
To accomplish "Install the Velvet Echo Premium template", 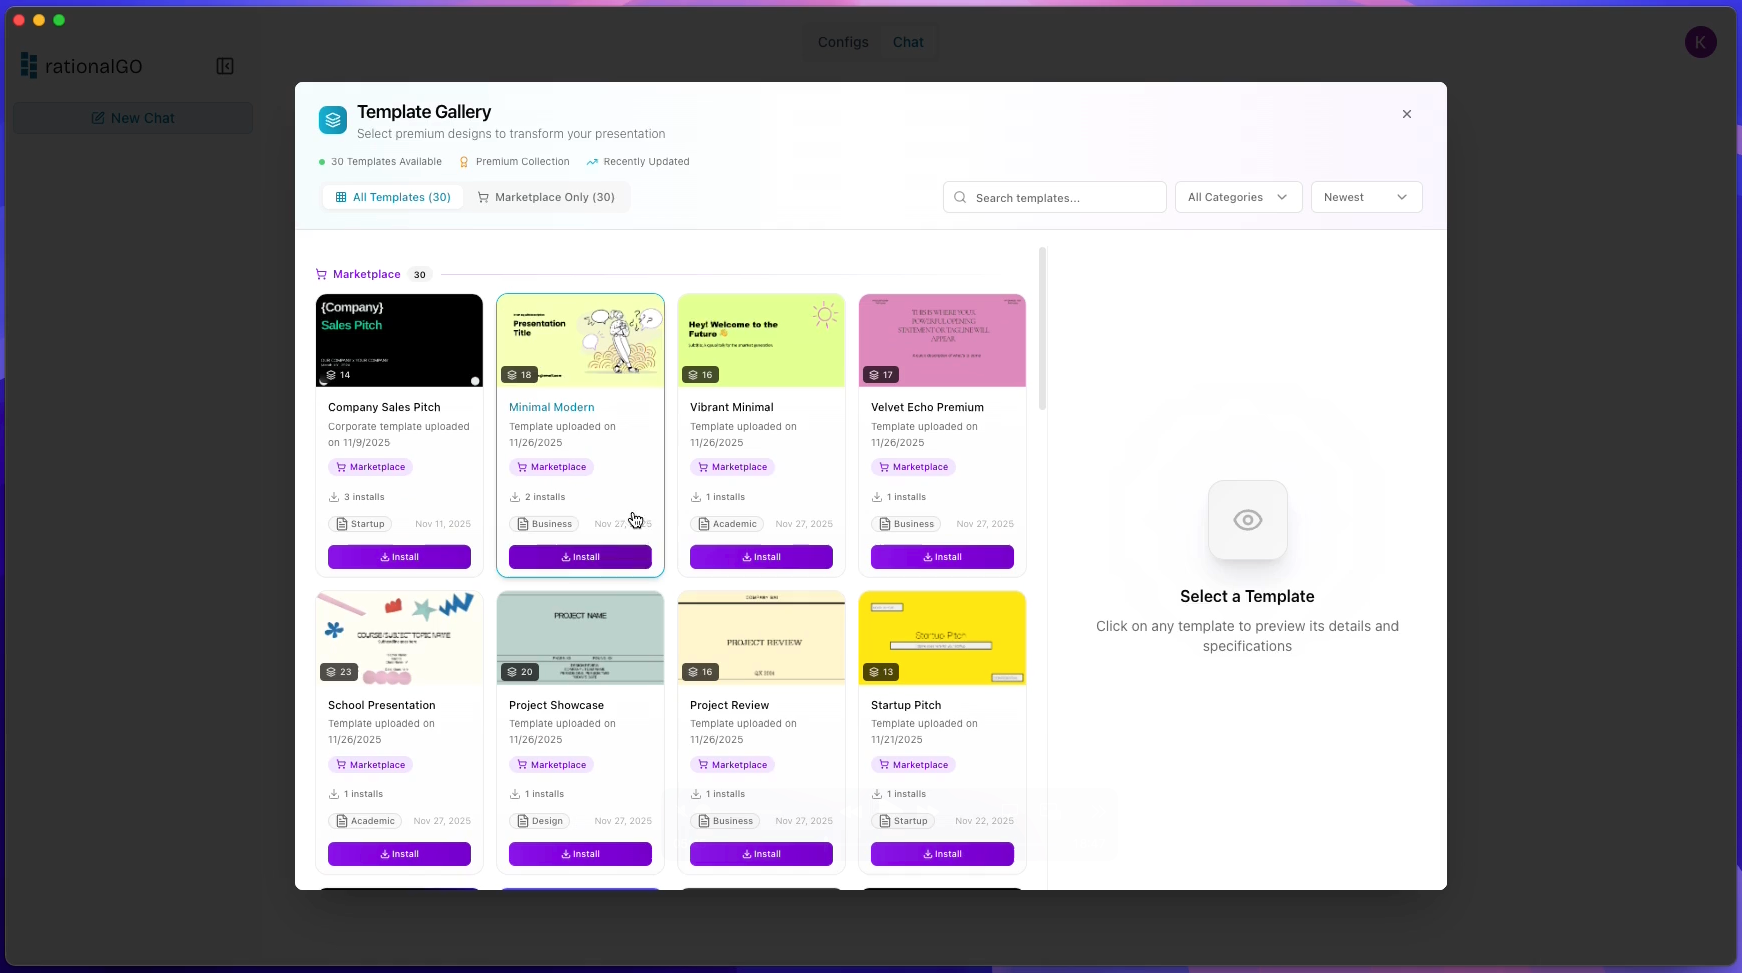I will [x=942, y=557].
